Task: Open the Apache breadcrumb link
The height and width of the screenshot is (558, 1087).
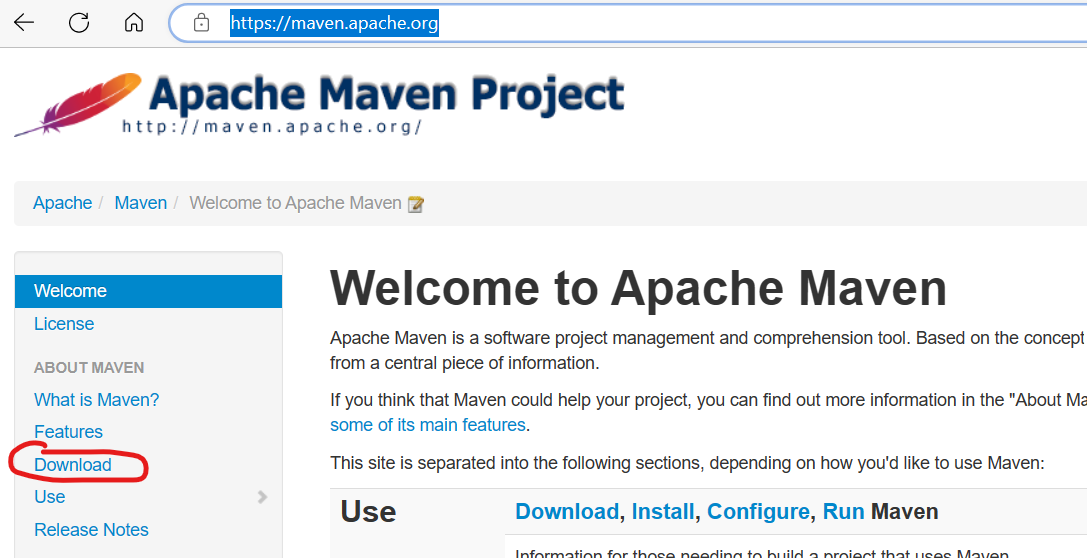Action: click(62, 203)
